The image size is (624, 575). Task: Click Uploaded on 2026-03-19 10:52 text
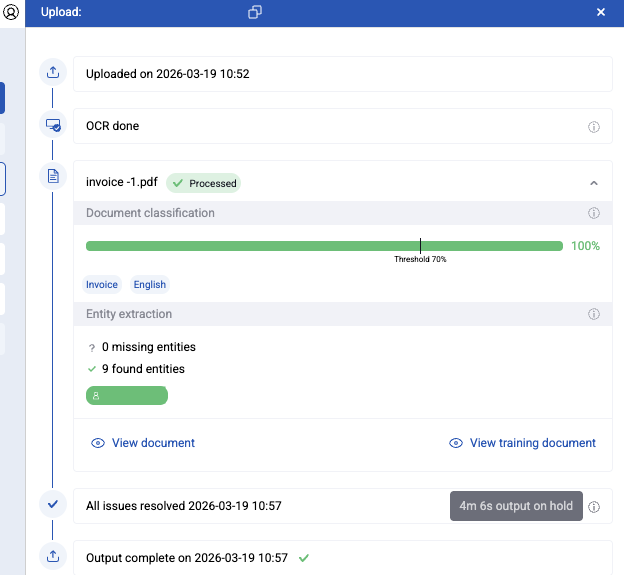(x=168, y=74)
